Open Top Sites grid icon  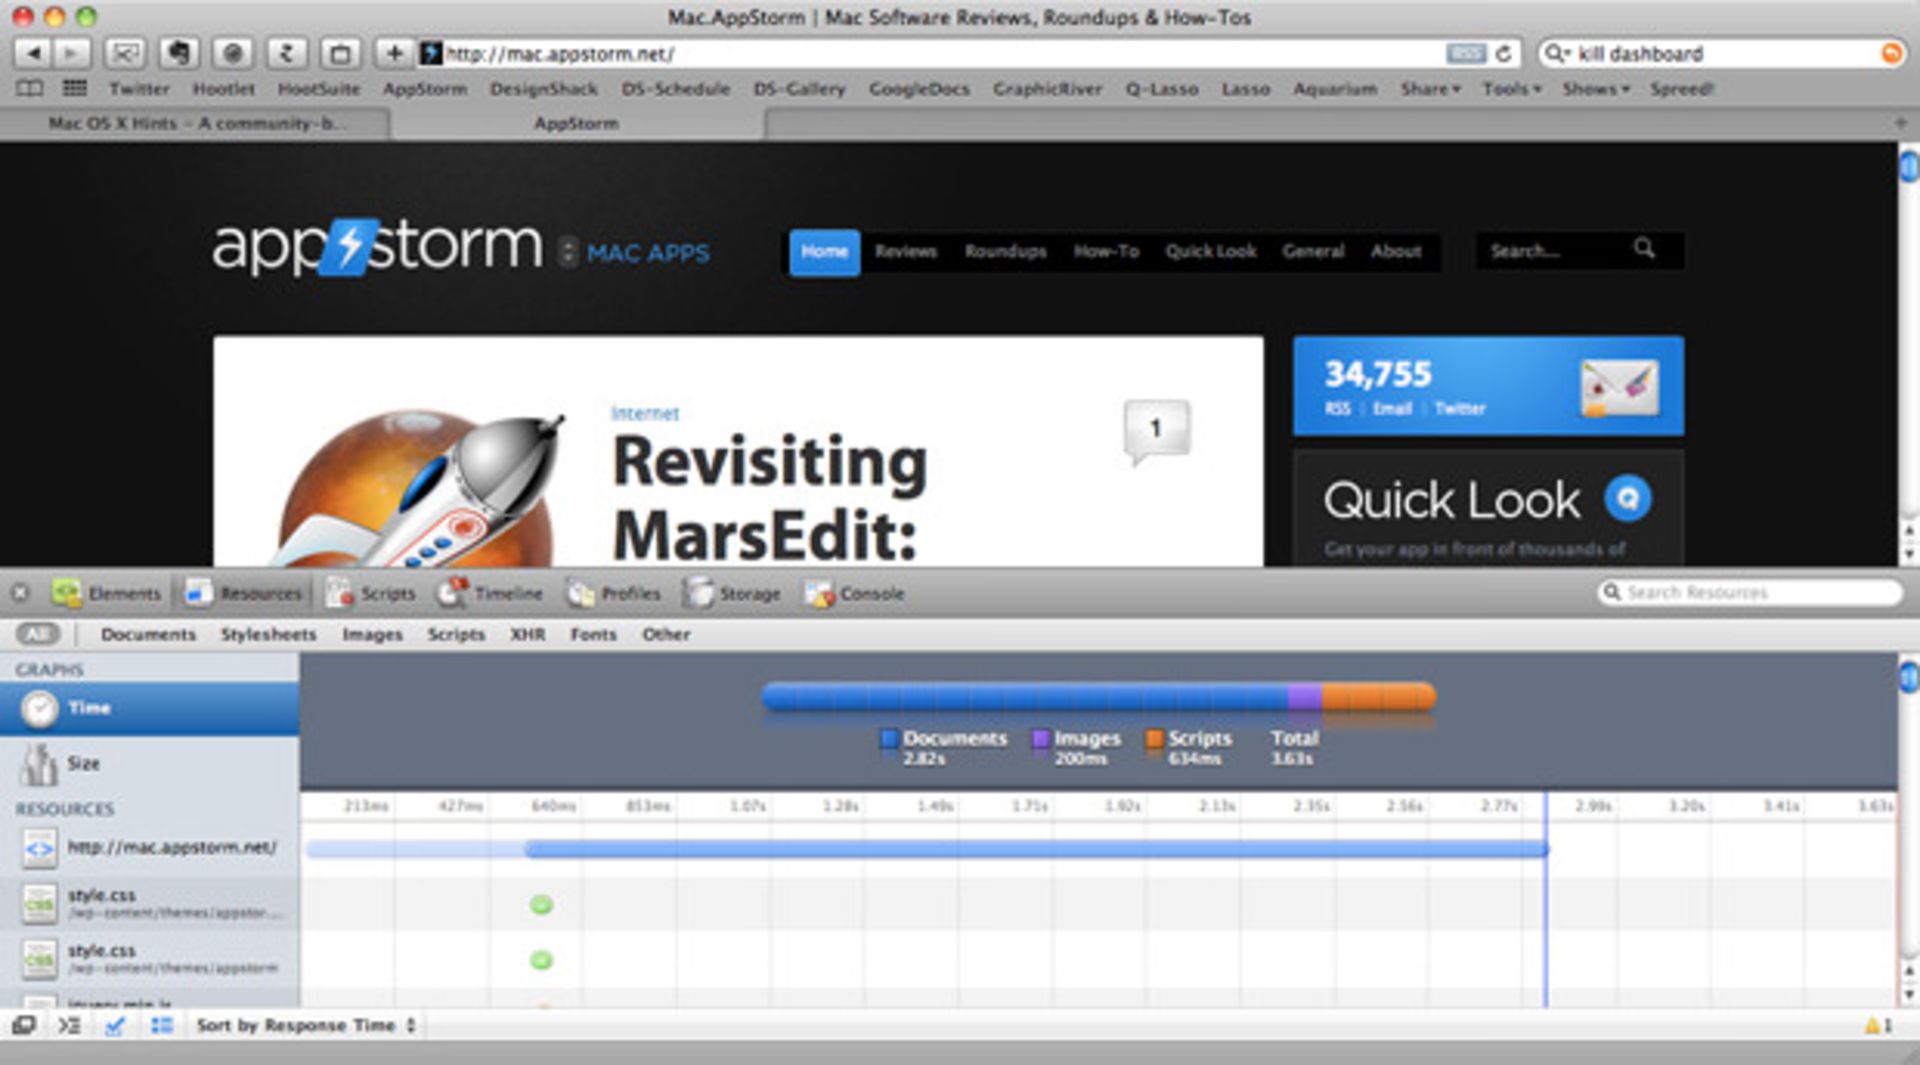coord(75,89)
